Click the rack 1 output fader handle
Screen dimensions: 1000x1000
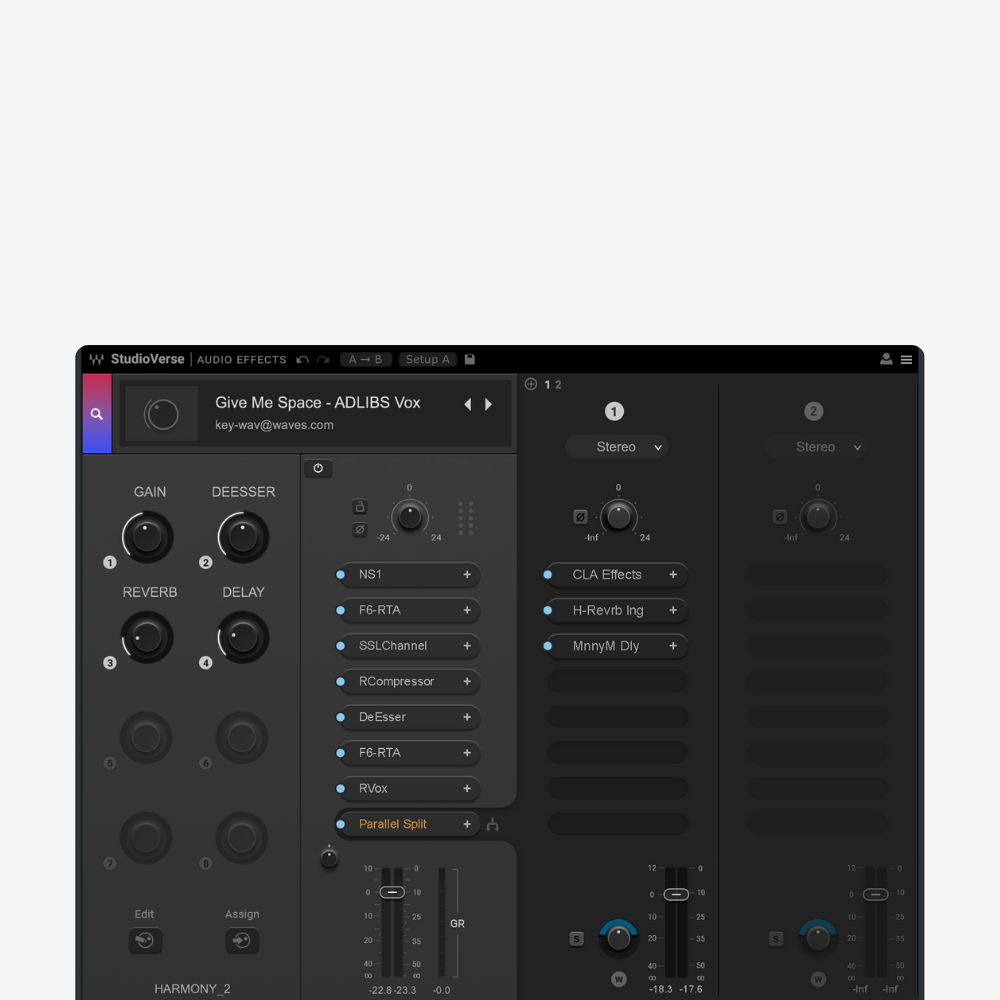(677, 894)
